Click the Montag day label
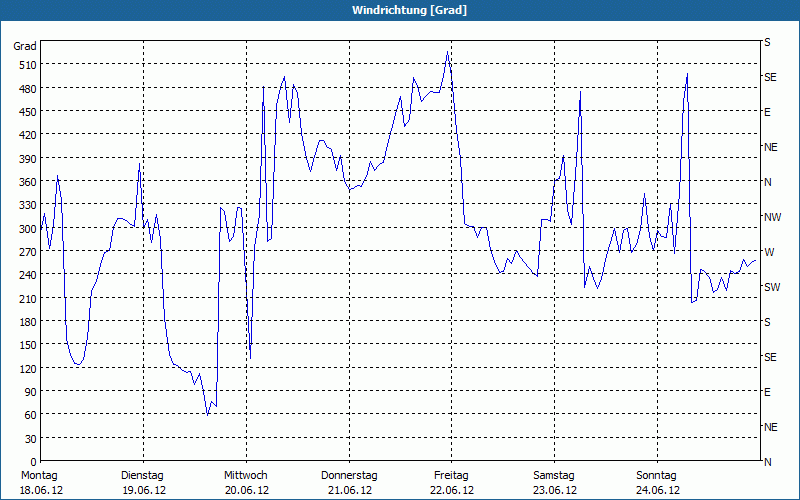 pos(39,476)
